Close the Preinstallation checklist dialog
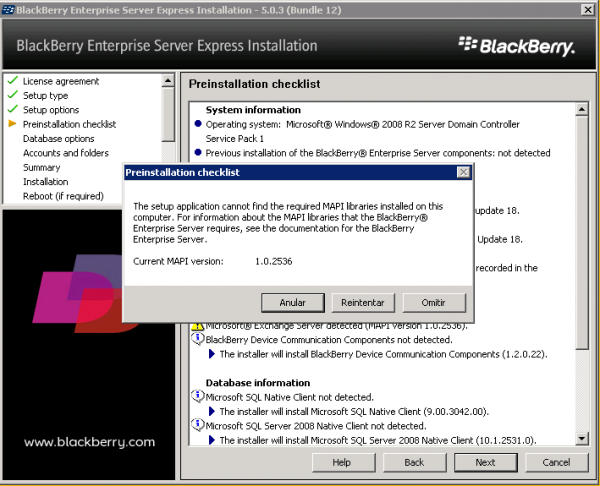This screenshot has width=600, height=486. pyautogui.click(x=463, y=172)
